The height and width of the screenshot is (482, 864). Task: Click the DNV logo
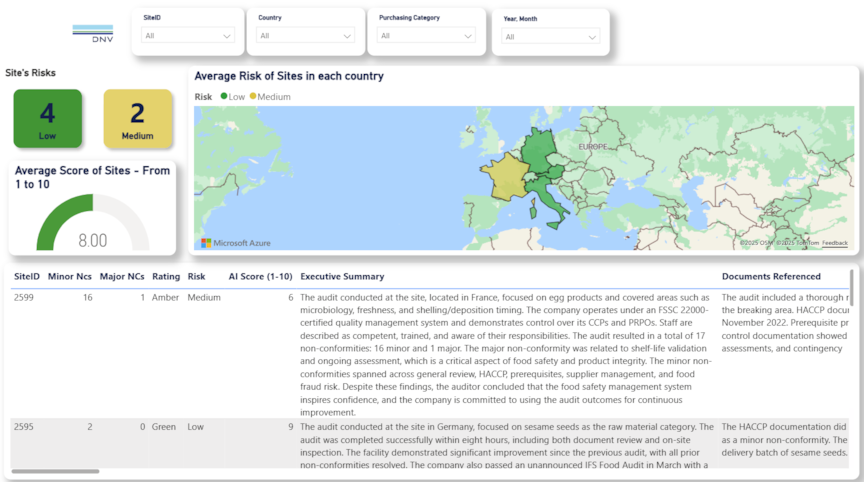click(93, 33)
